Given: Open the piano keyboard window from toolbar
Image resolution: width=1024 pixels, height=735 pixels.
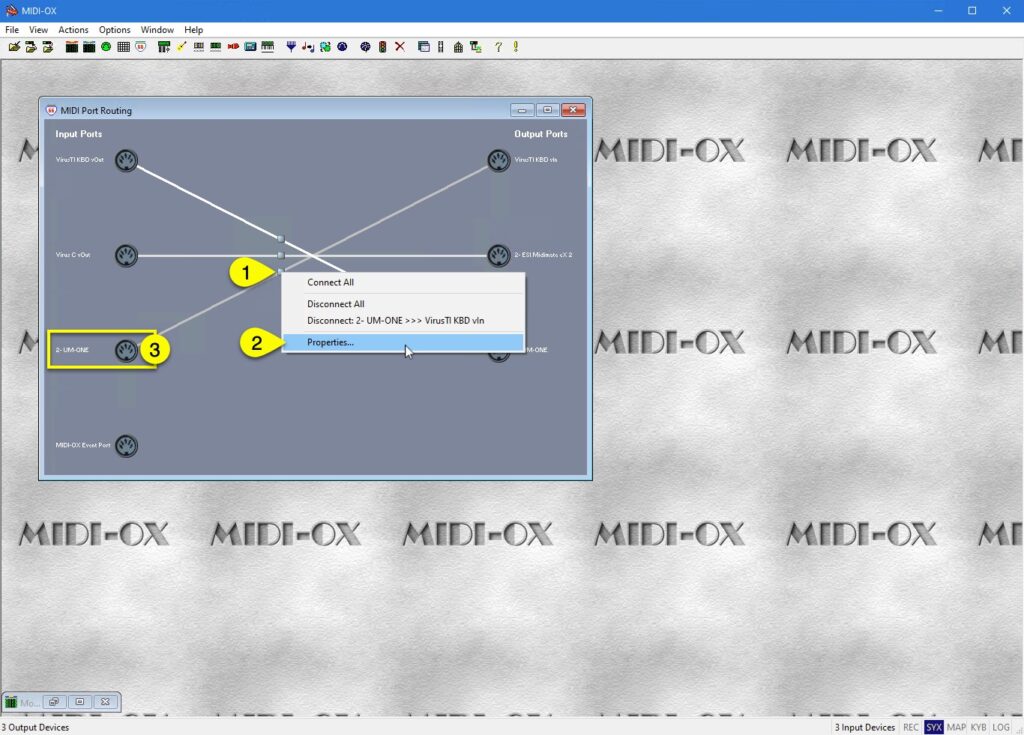Looking at the screenshot, I should tap(267, 46).
